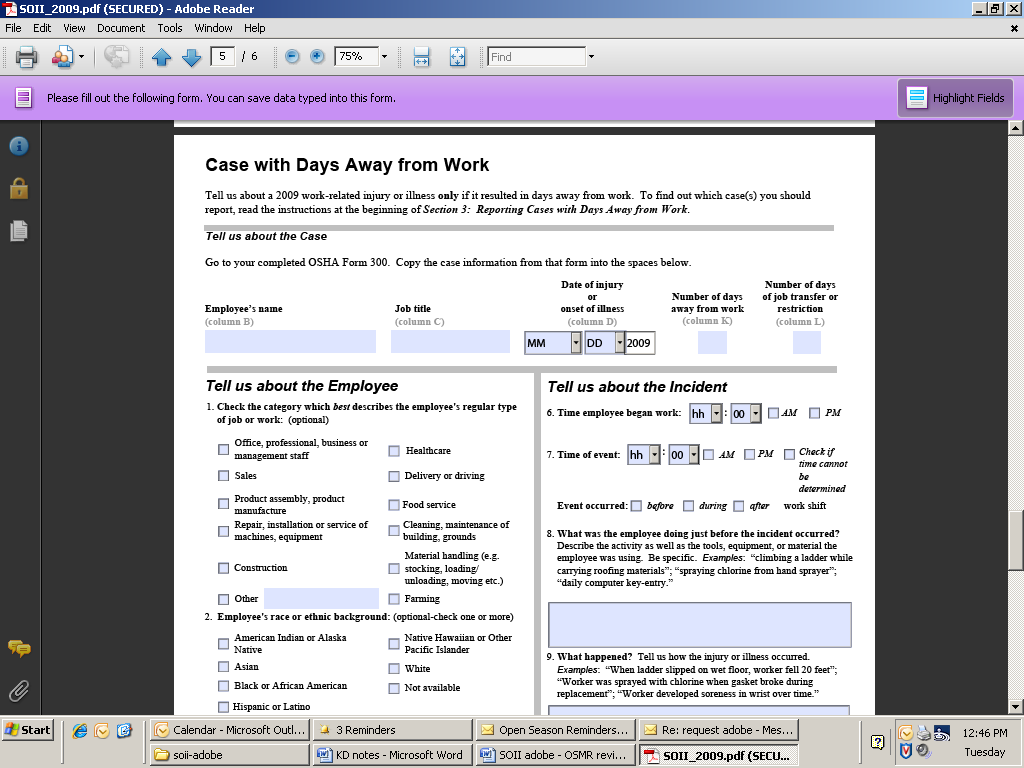Click the Highlight Fields button
1024x768 pixels.
956,98
